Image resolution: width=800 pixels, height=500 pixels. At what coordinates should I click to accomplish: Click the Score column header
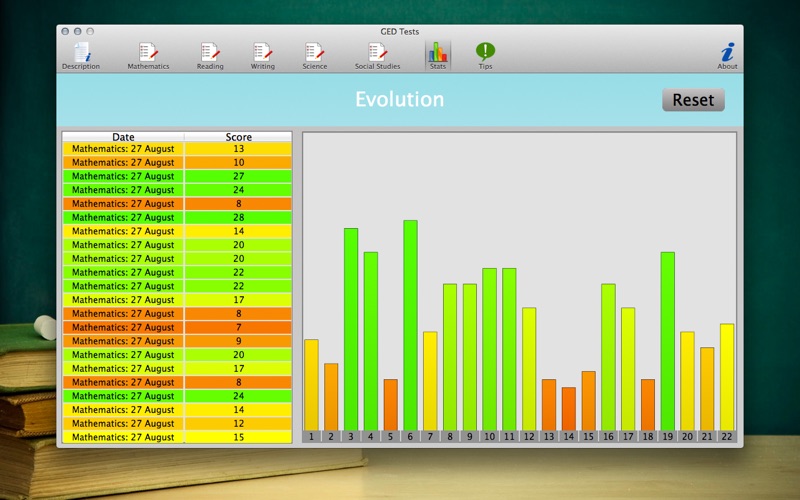pyautogui.click(x=238, y=137)
